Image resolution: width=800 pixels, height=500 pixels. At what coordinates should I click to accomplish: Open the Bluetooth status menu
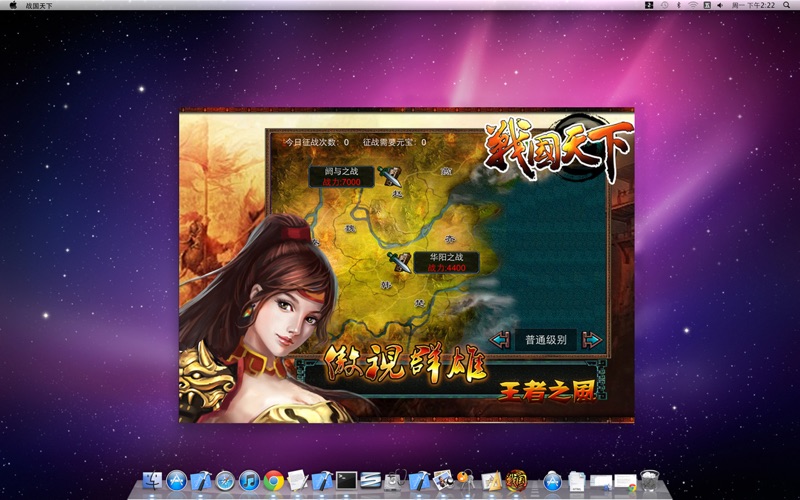click(x=679, y=5)
